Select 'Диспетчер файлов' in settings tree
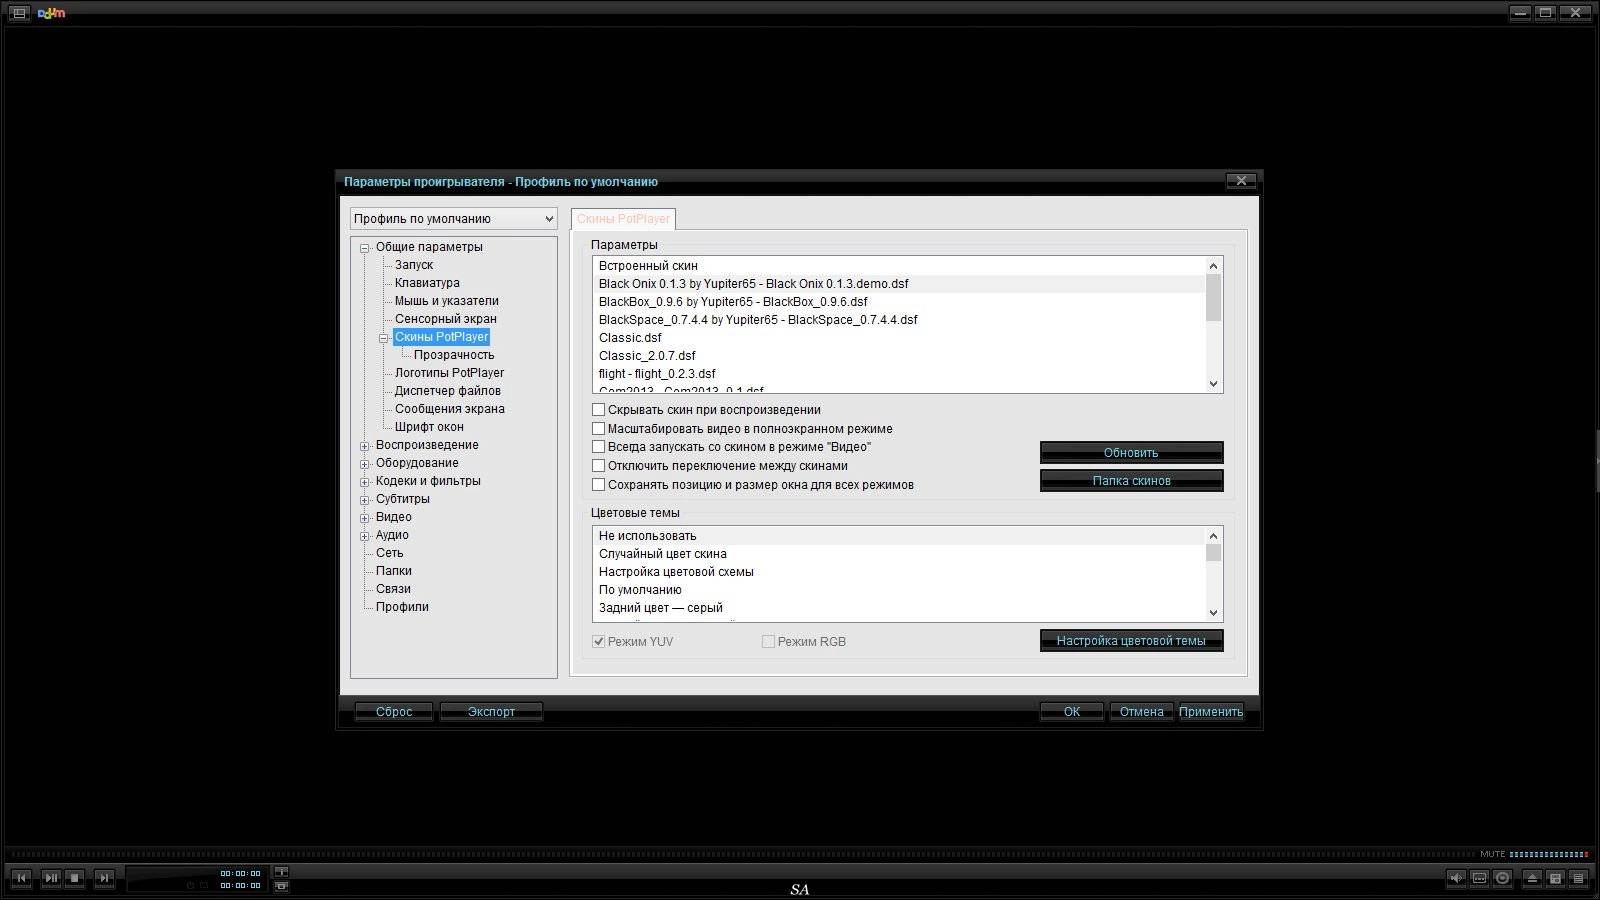1600x900 pixels. tap(447, 391)
